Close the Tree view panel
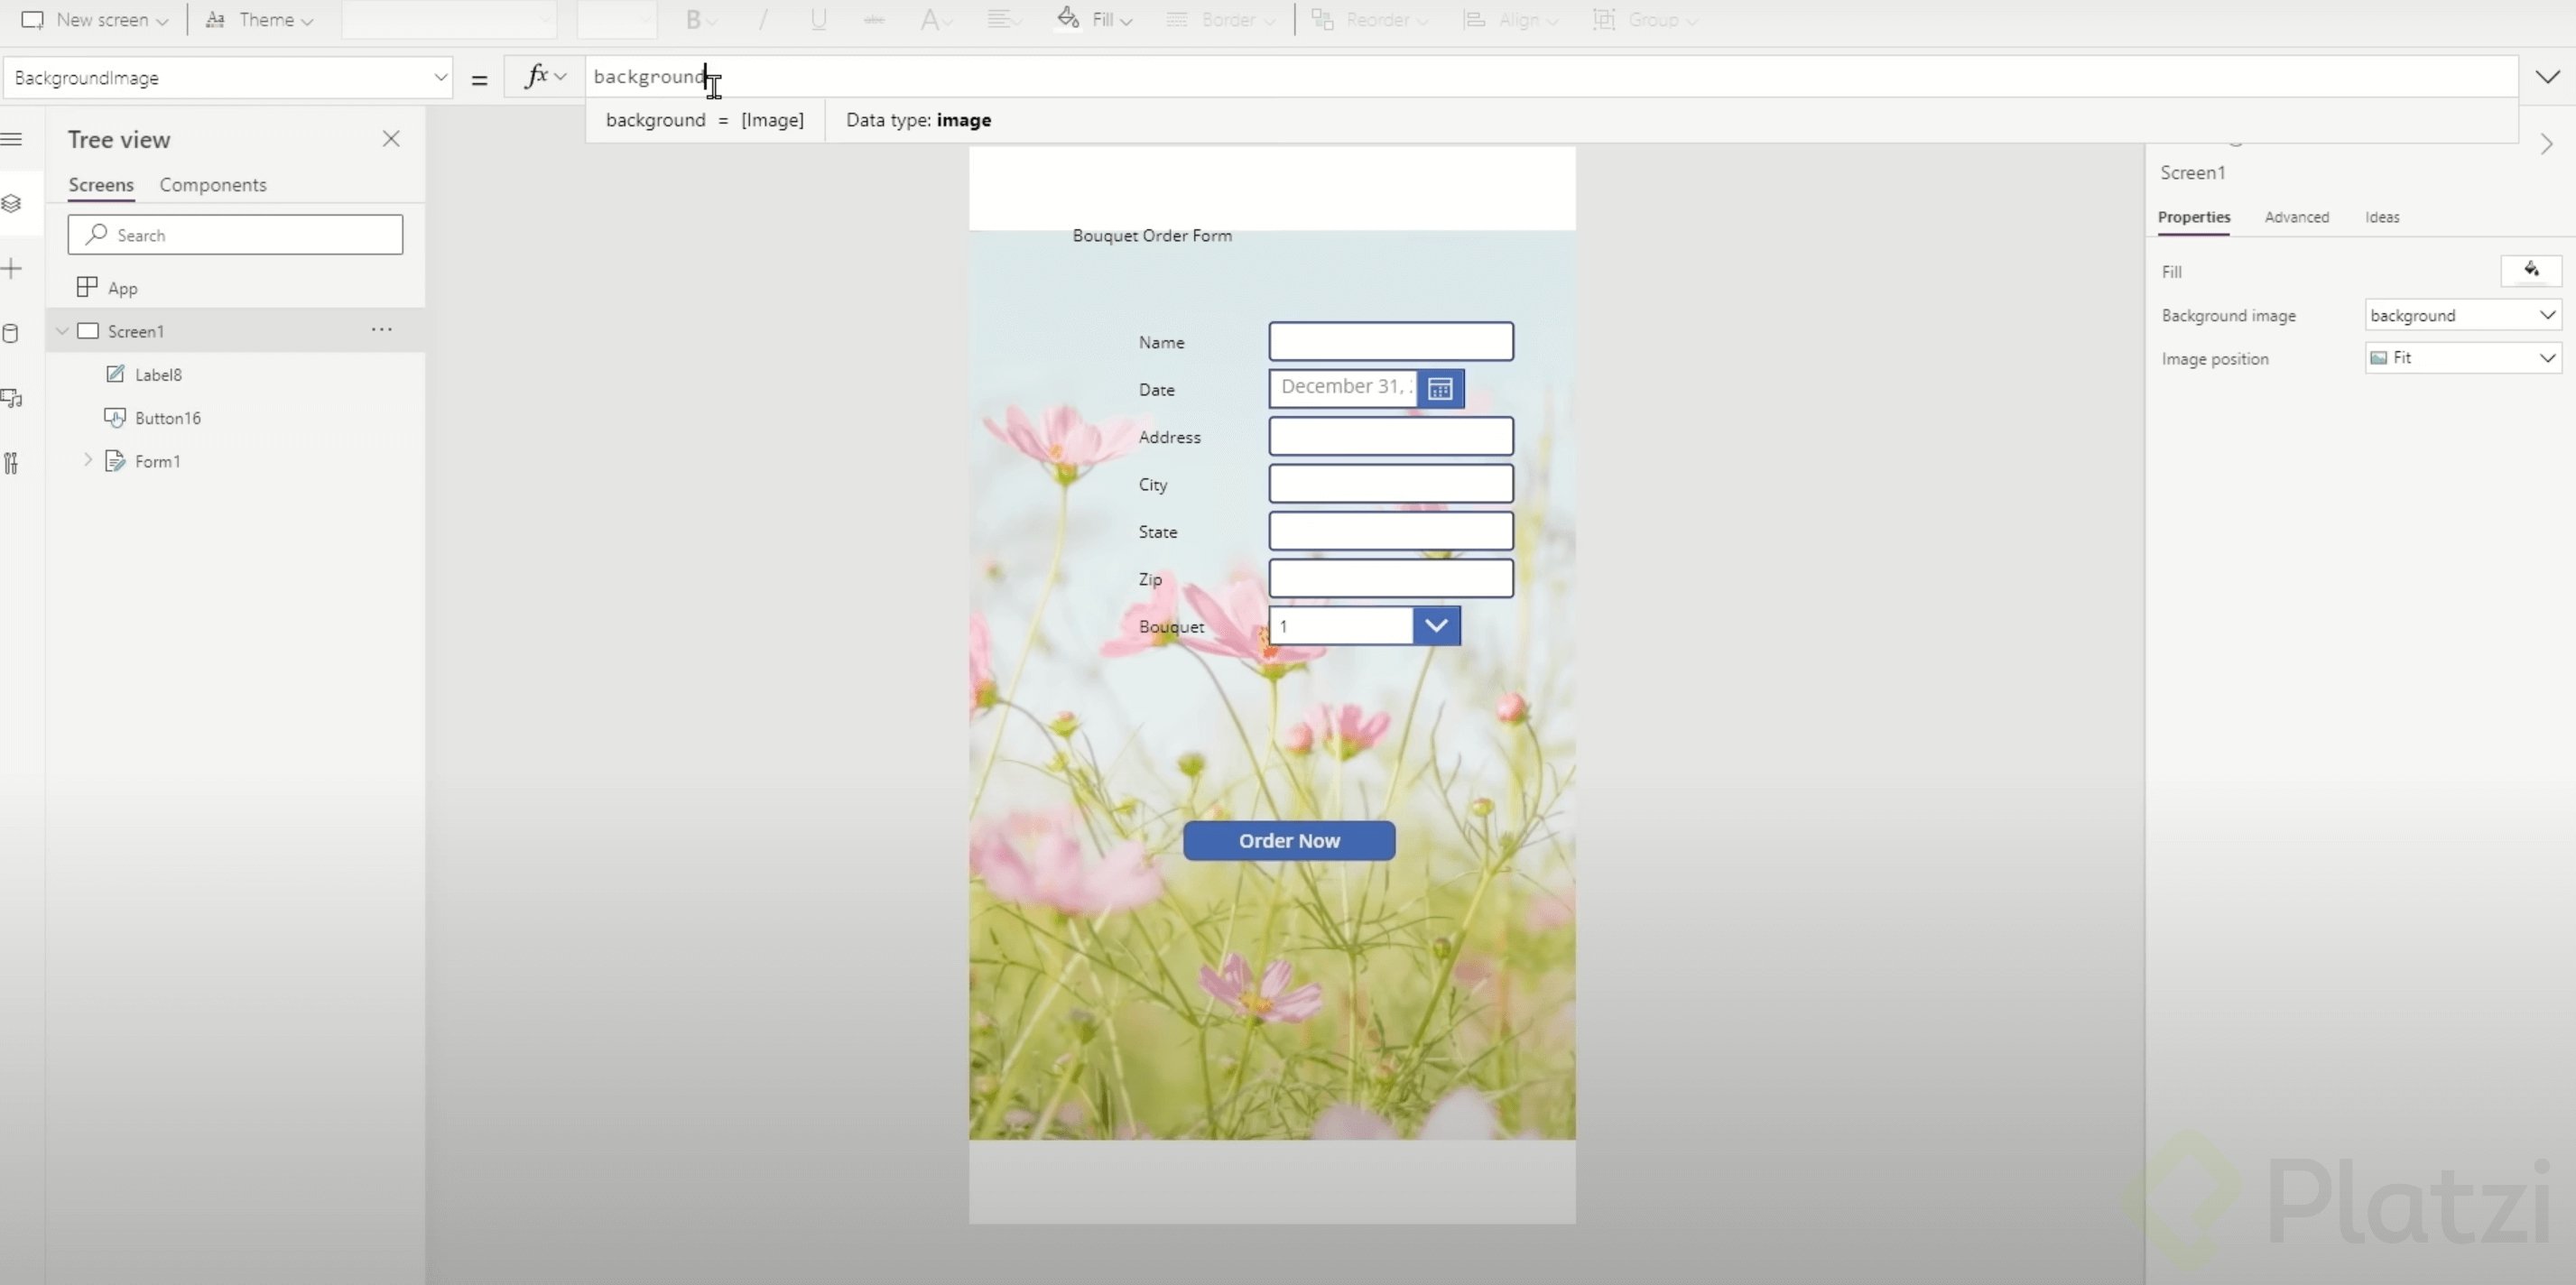The image size is (2576, 1285). click(x=391, y=139)
